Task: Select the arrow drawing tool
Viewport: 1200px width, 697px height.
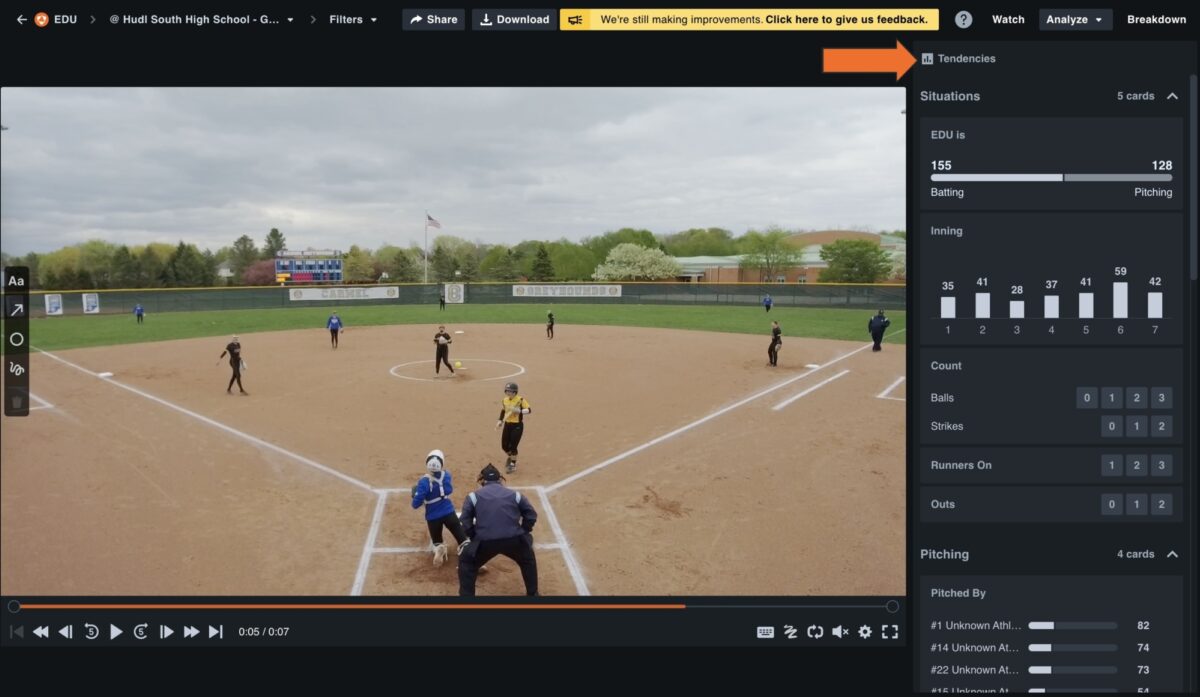Action: click(x=16, y=309)
